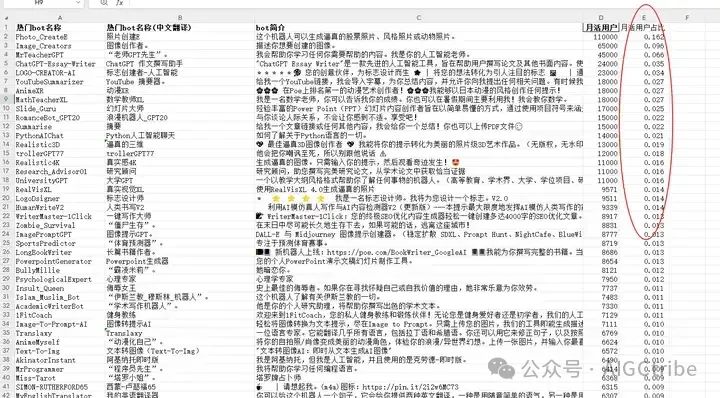Select row 33 header
The image size is (720, 398).
coord(6,315)
